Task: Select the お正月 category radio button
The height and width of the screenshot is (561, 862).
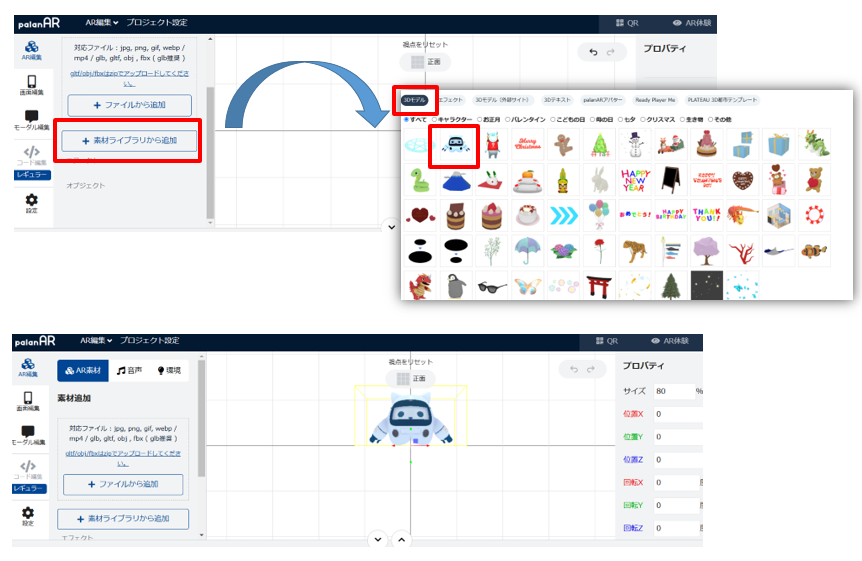Action: [x=480, y=119]
